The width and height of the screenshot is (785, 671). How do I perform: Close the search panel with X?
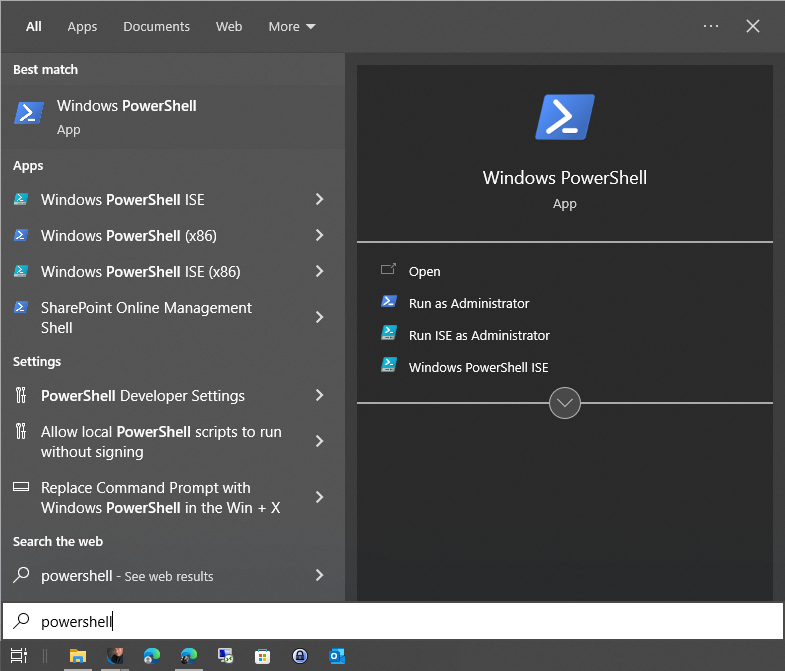tap(753, 26)
